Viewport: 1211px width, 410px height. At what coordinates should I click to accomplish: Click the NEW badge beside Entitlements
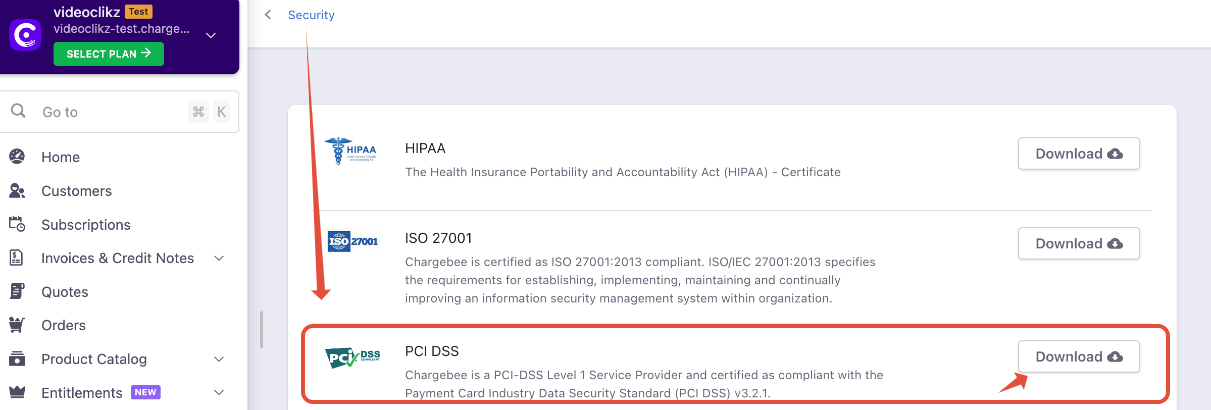[146, 392]
